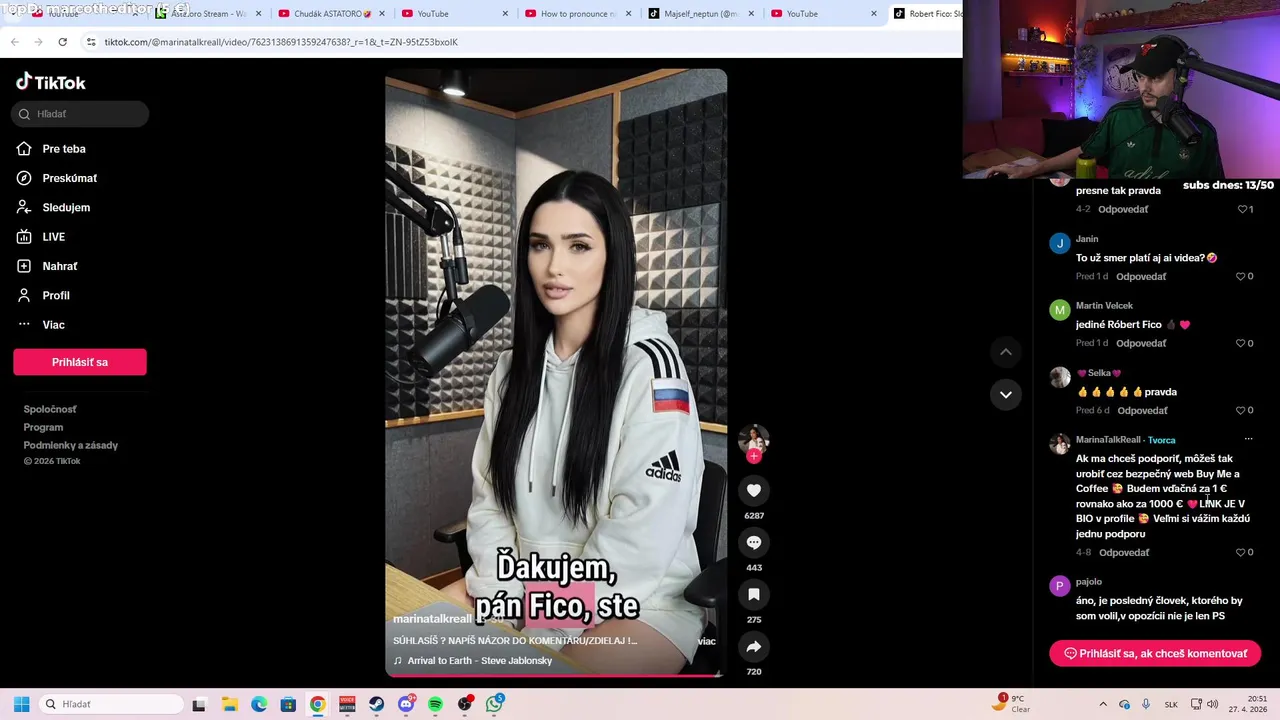Open WhatsApp from the taskbar

tap(494, 704)
